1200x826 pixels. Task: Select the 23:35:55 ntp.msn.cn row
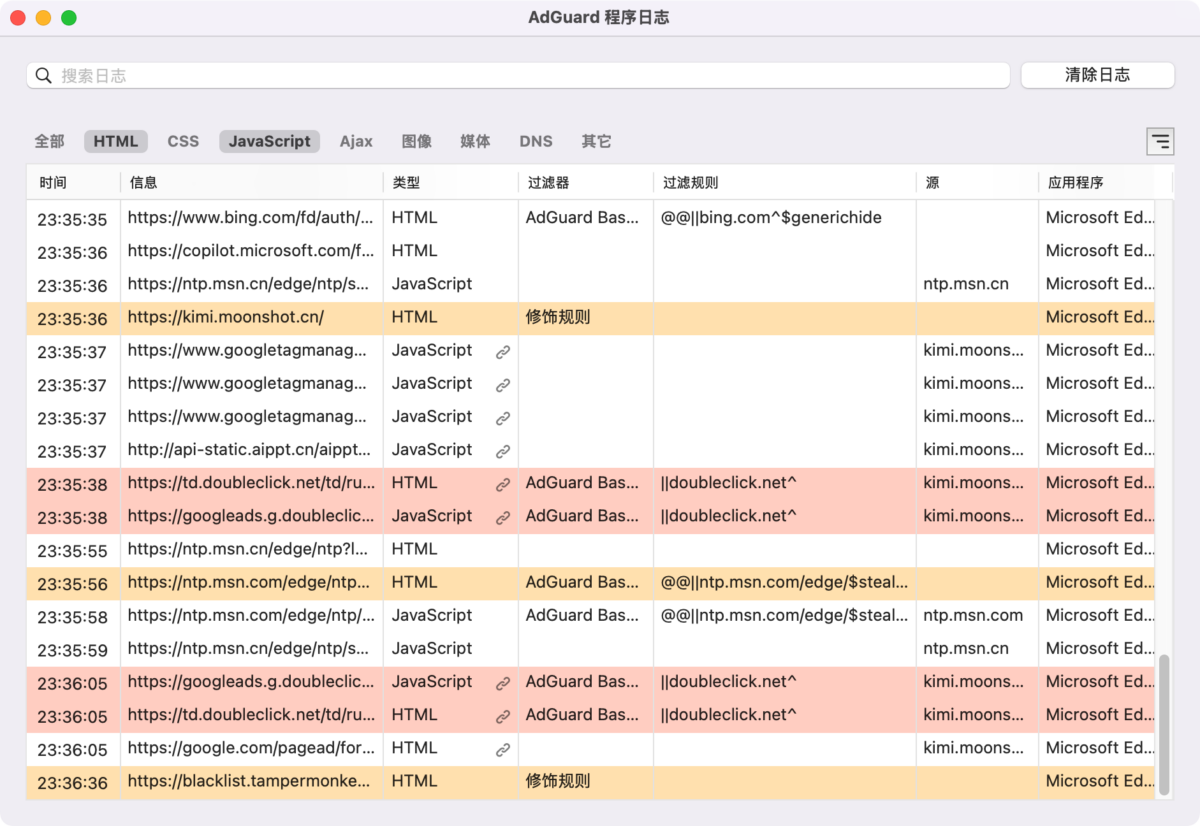click(591, 550)
